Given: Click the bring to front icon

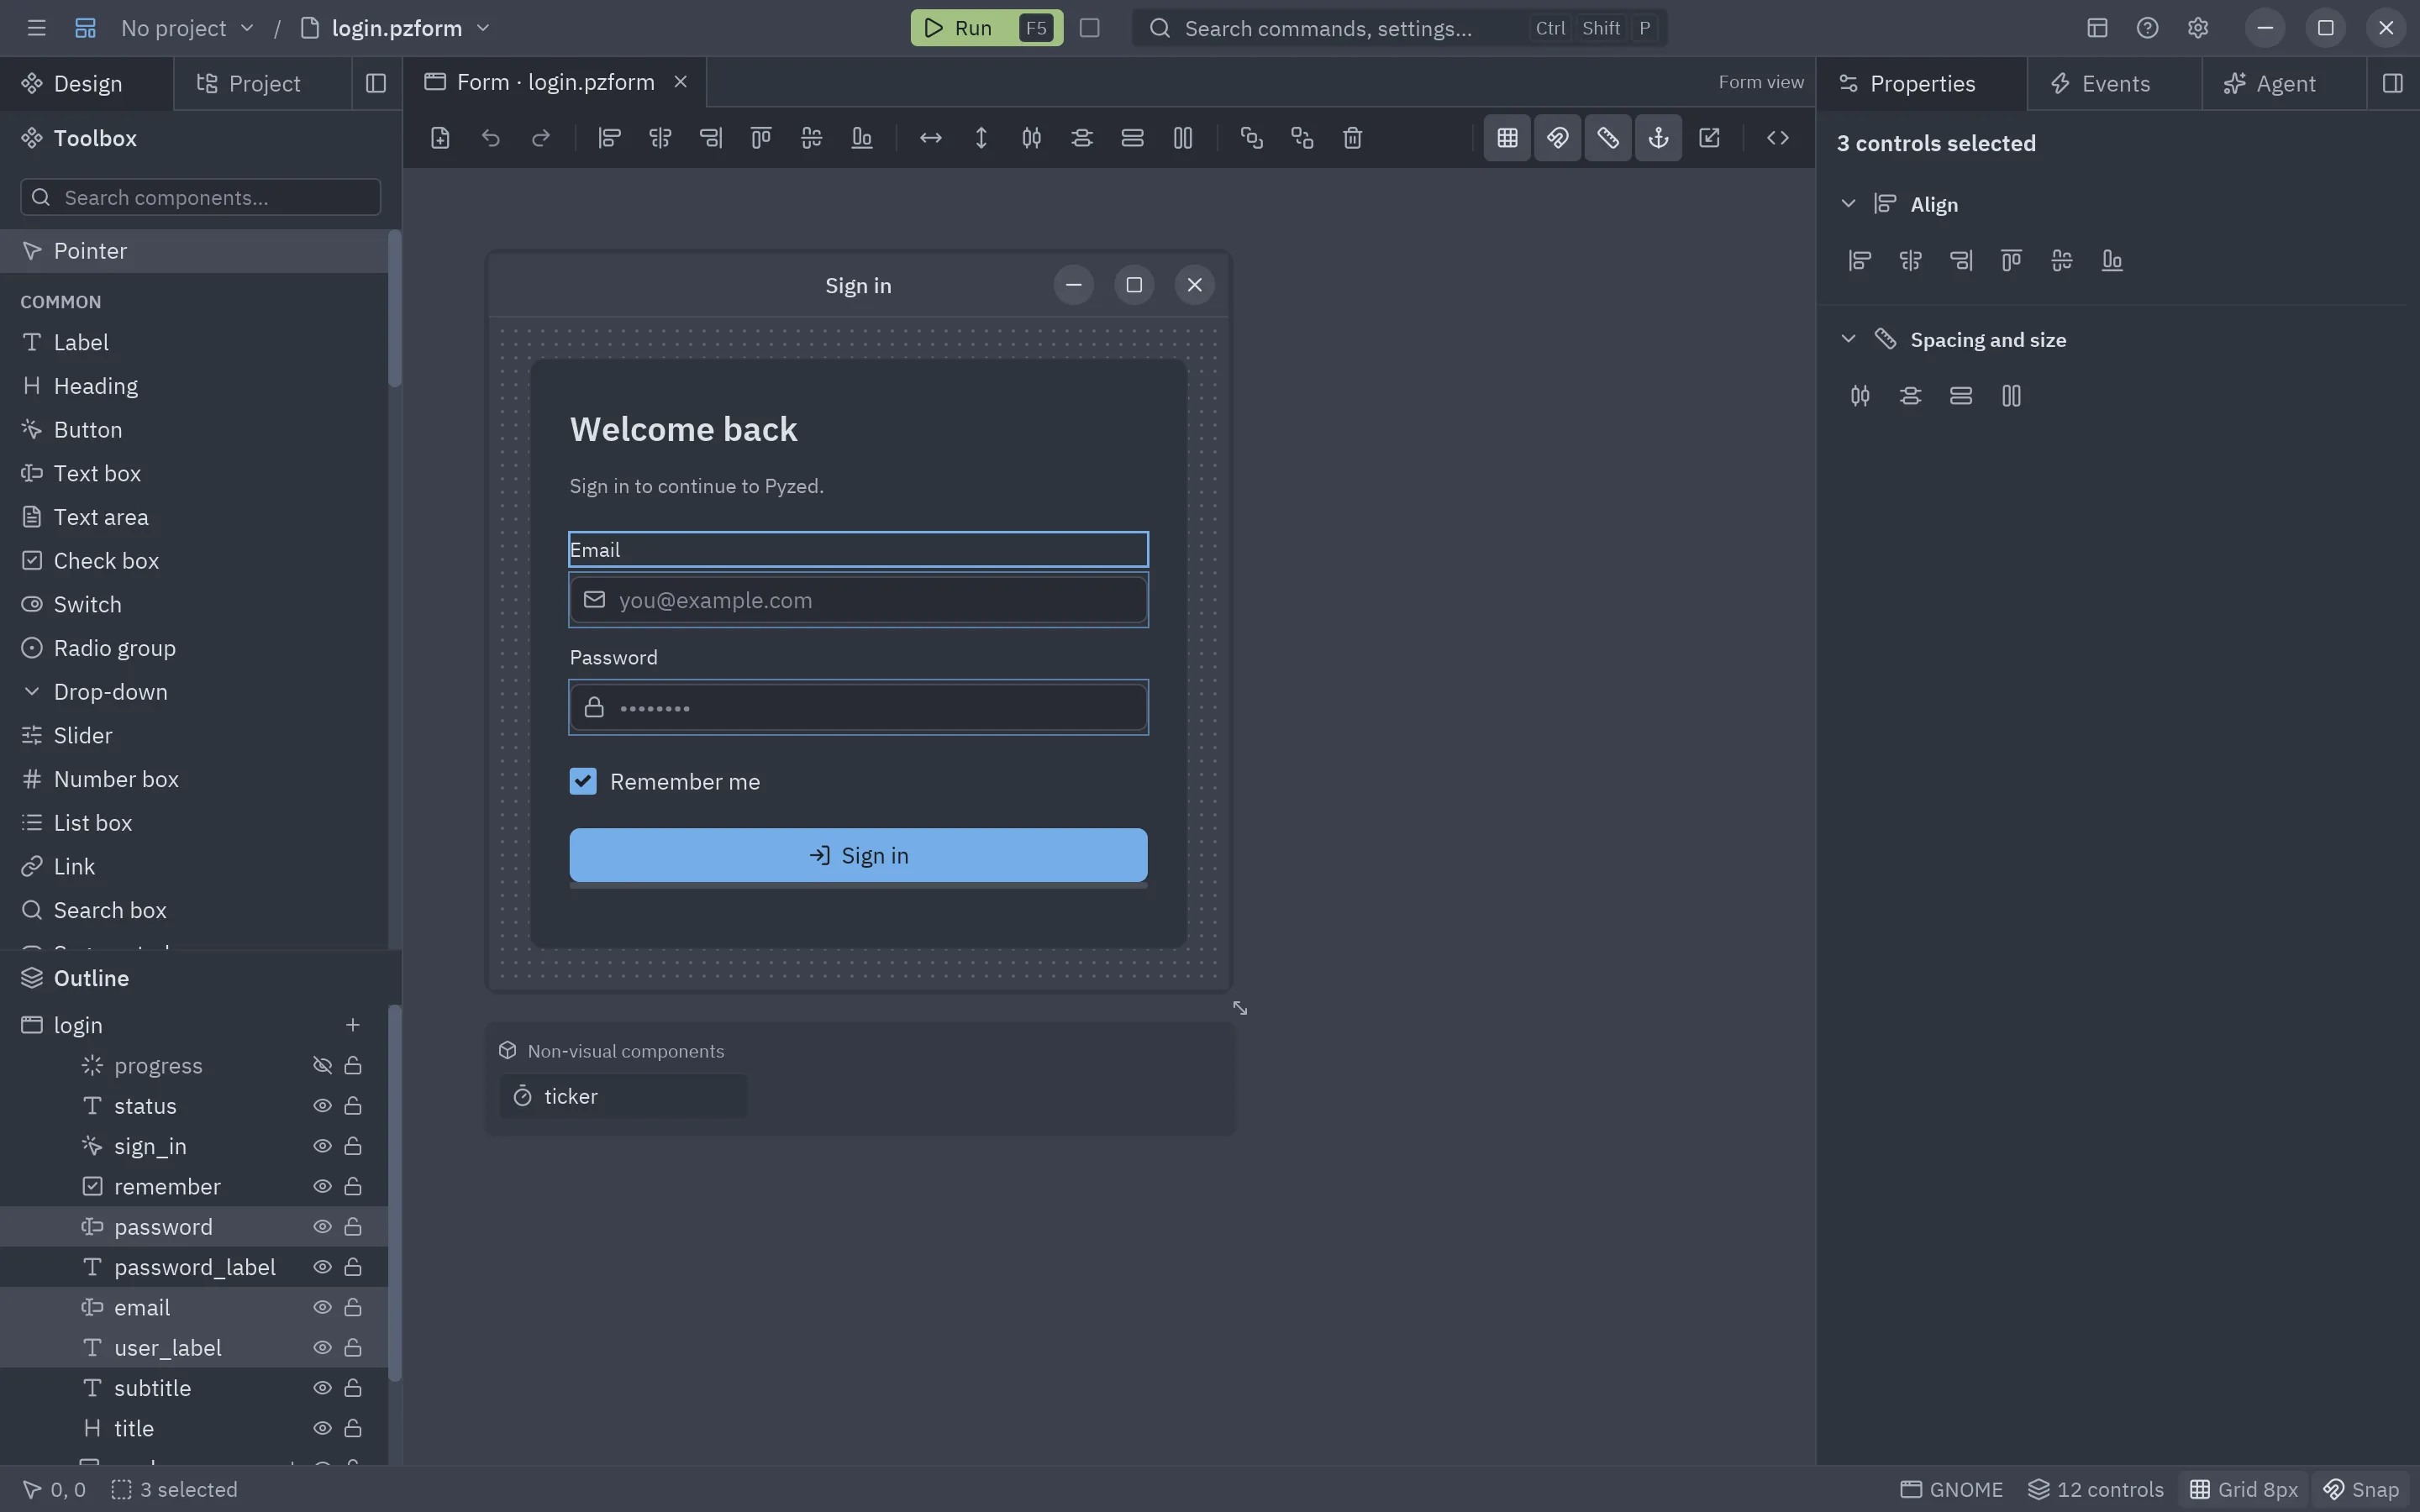Looking at the screenshot, I should [1251, 138].
